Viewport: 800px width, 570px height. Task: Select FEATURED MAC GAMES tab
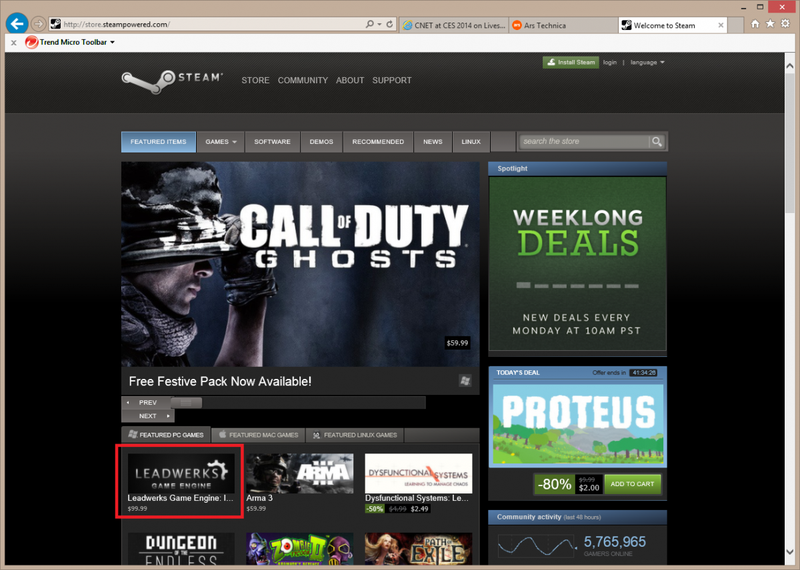click(258, 435)
